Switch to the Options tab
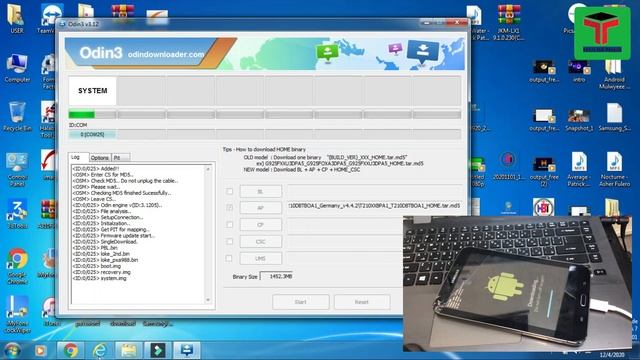640x360 pixels. click(100, 158)
